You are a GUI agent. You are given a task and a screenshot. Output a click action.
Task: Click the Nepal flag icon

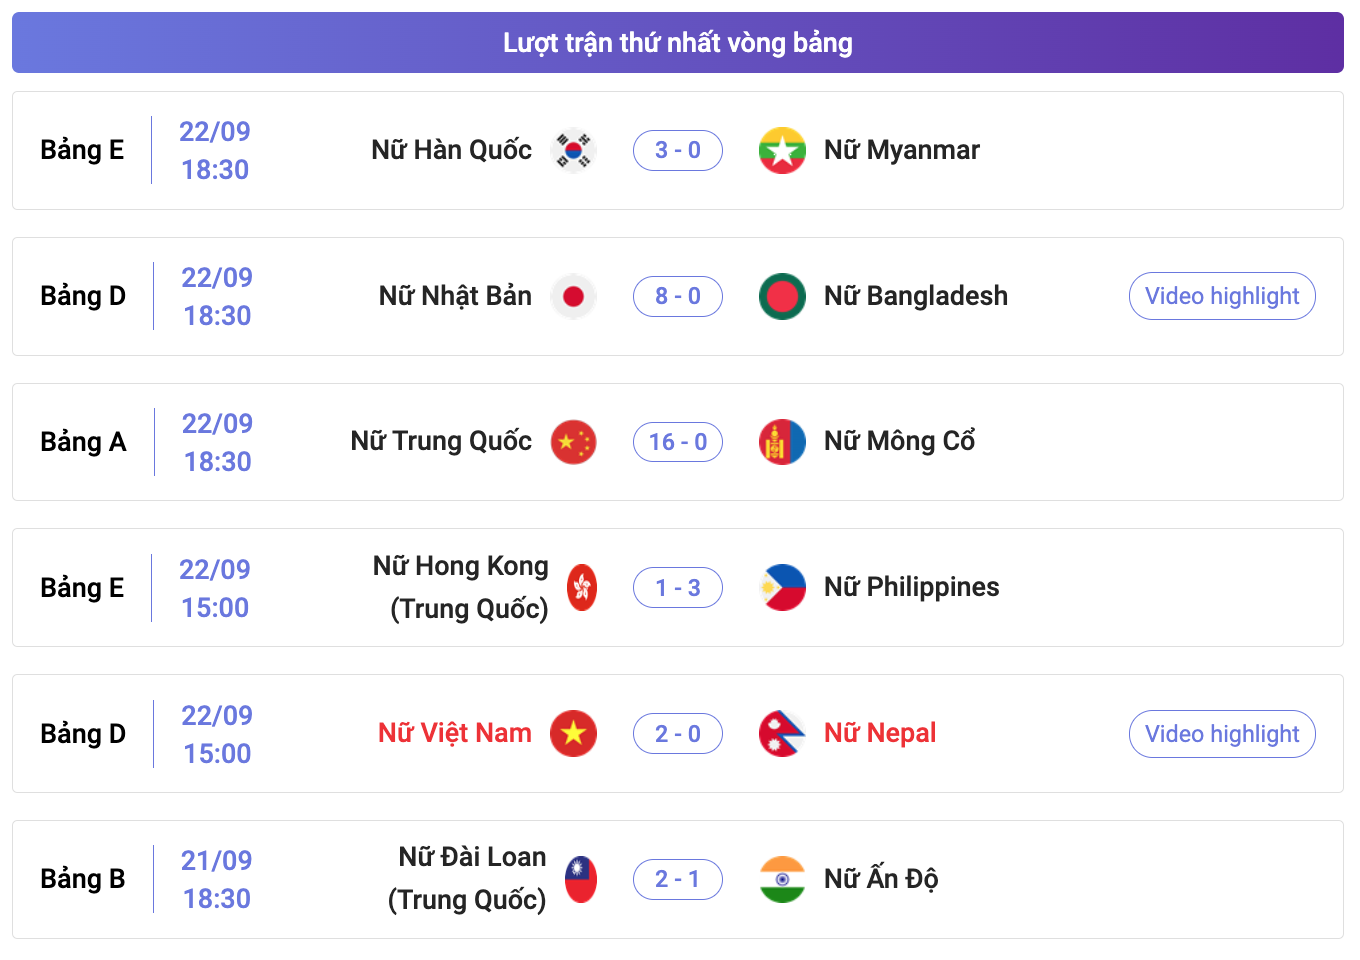pos(782,734)
